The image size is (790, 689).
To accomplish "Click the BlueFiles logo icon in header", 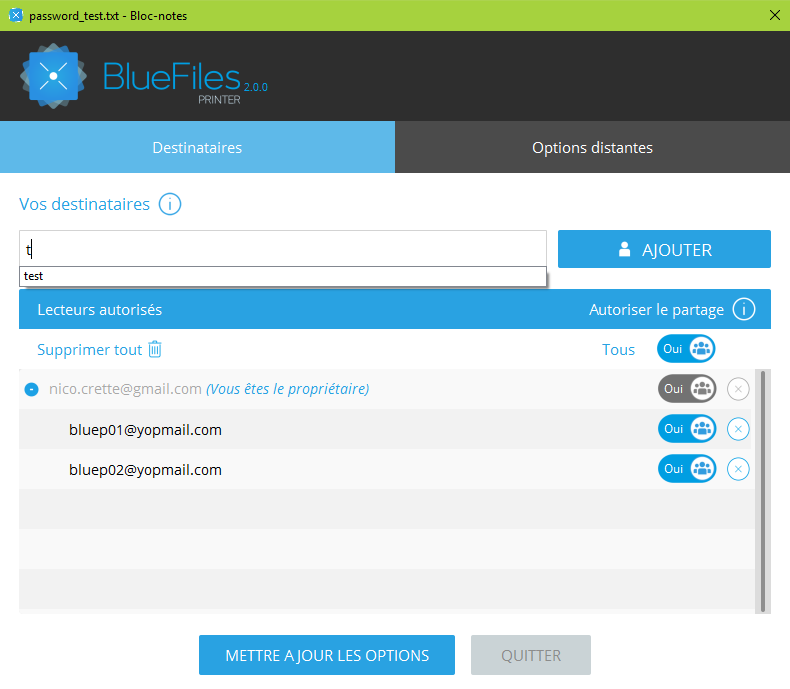I will pyautogui.click(x=53, y=76).
